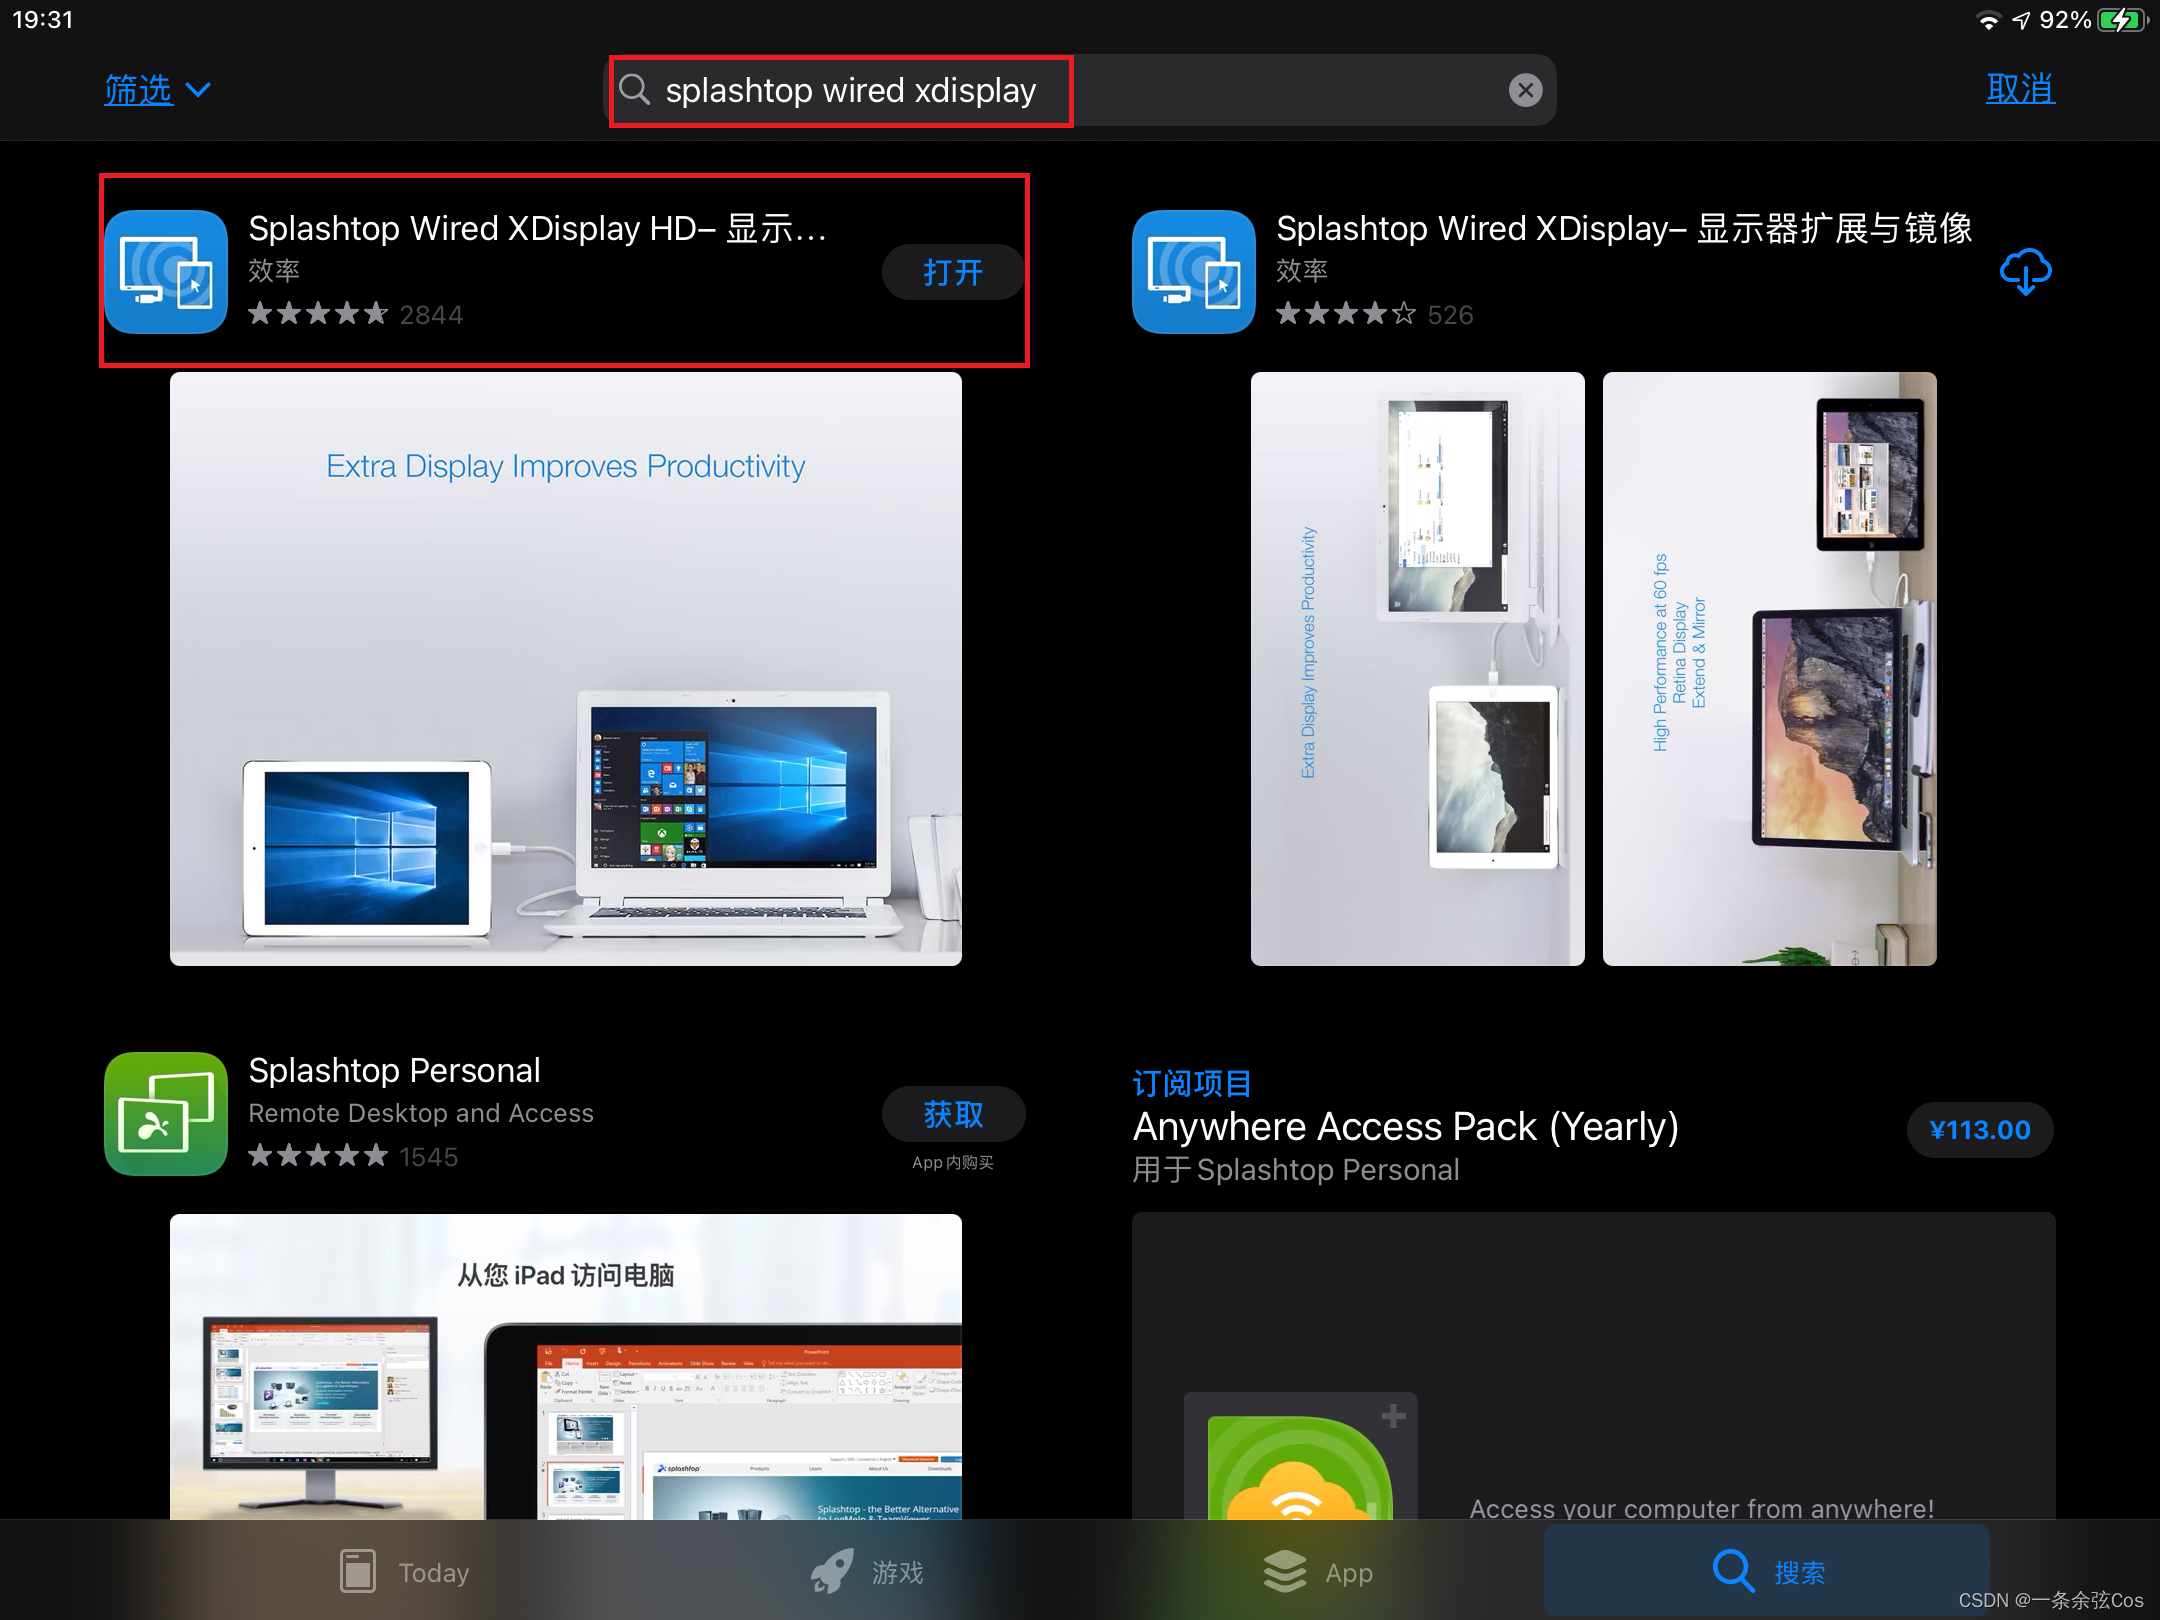Clear the search text with the X button
This screenshot has width=2160, height=1620.
point(1525,90)
